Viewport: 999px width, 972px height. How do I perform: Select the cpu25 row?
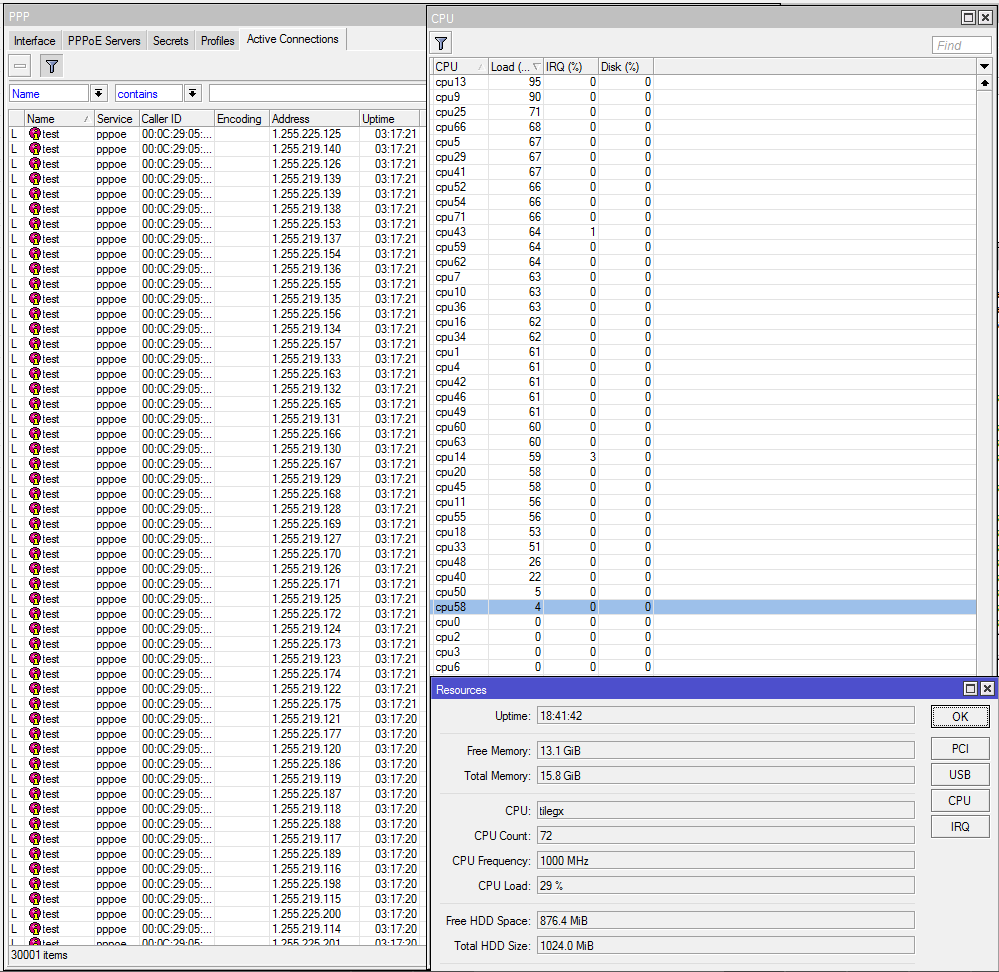pos(703,112)
